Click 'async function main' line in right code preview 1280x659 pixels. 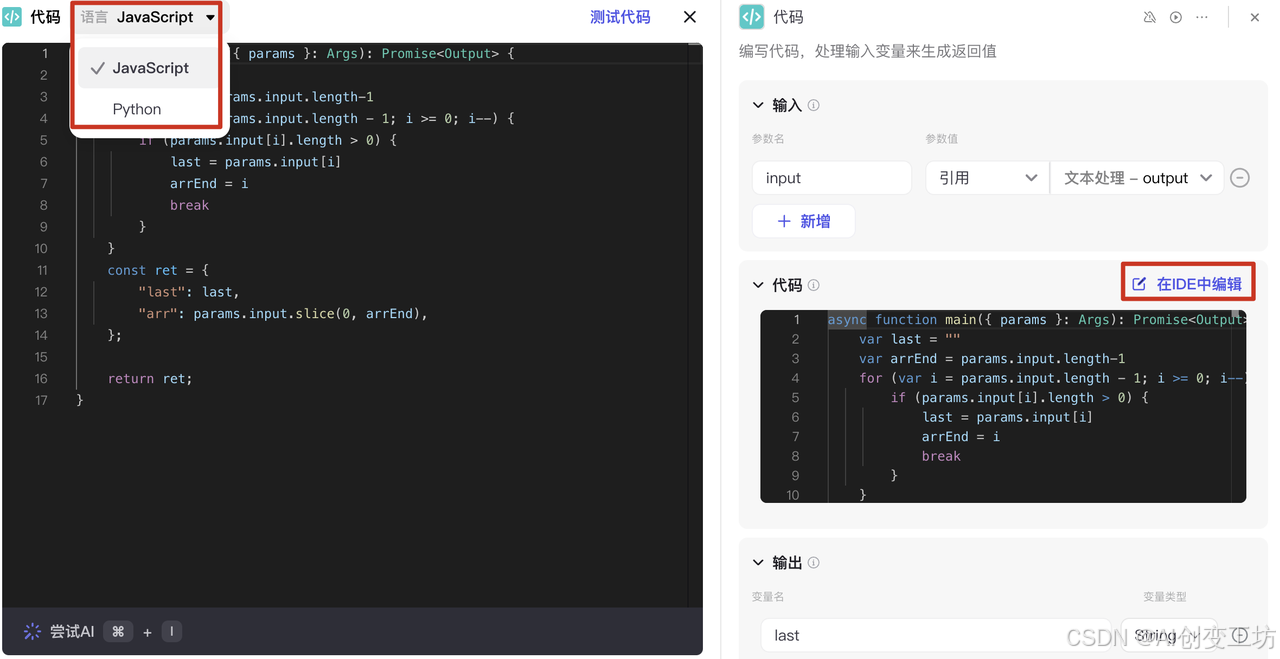1036,320
